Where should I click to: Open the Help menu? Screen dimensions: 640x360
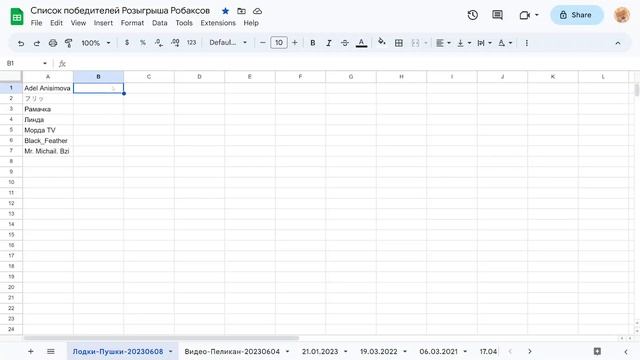251,23
